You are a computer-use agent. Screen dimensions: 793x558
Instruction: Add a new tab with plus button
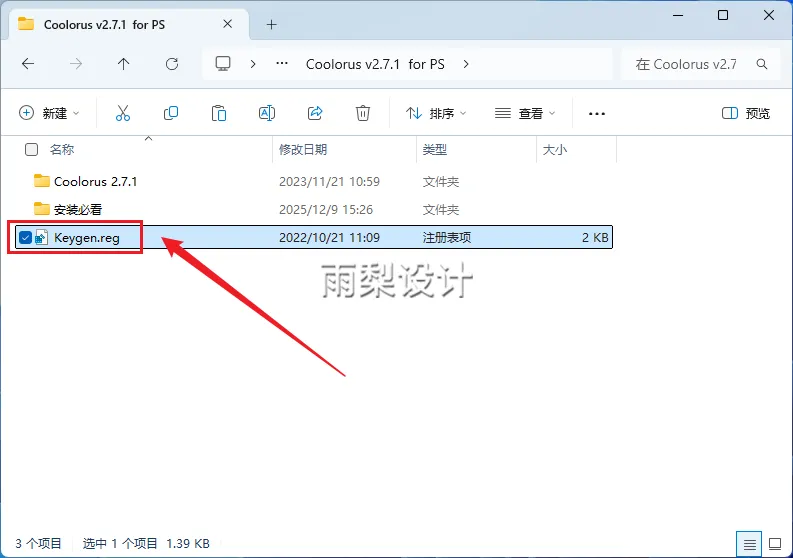[x=272, y=24]
